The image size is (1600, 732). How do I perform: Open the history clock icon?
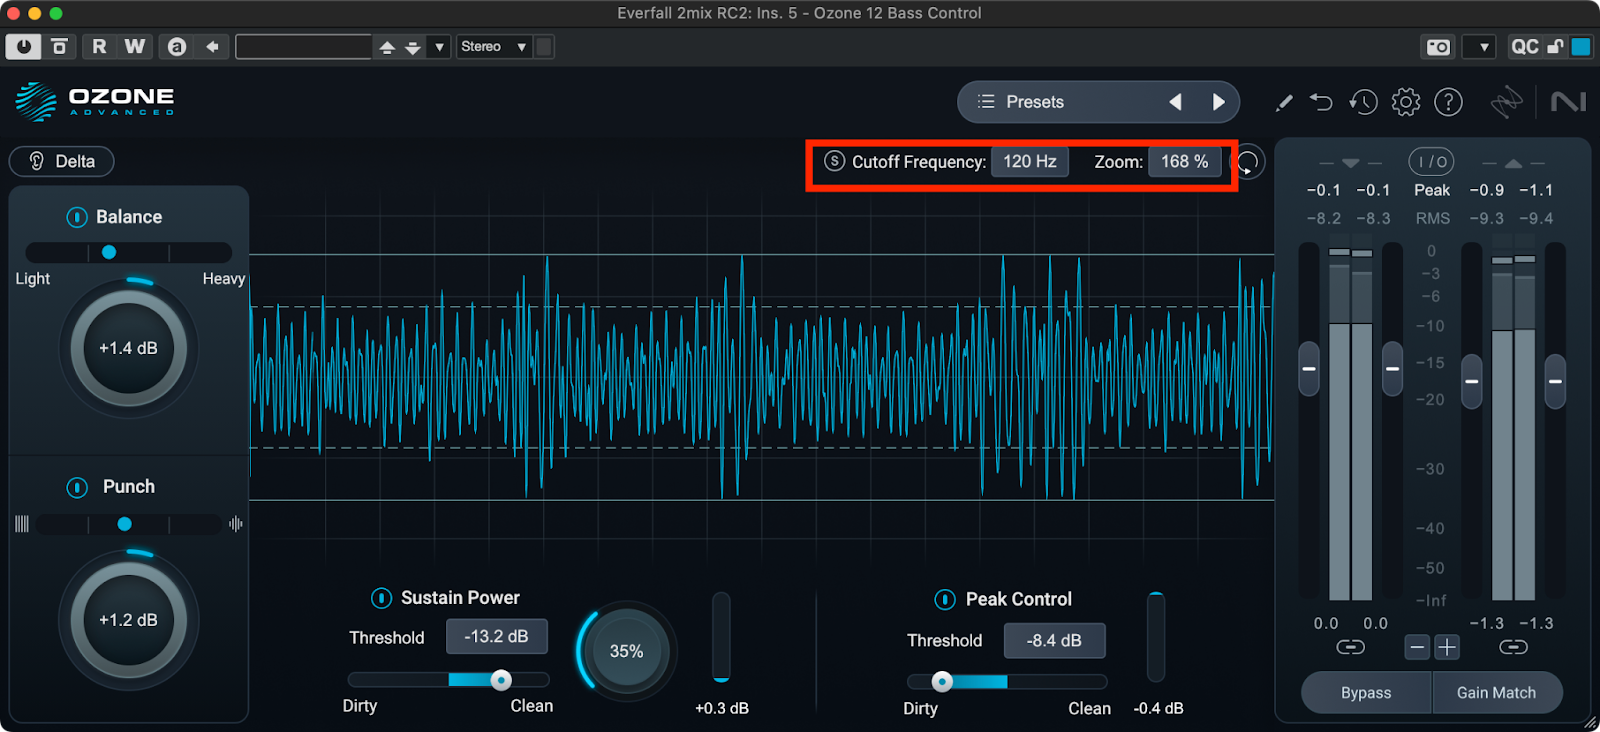[1363, 102]
